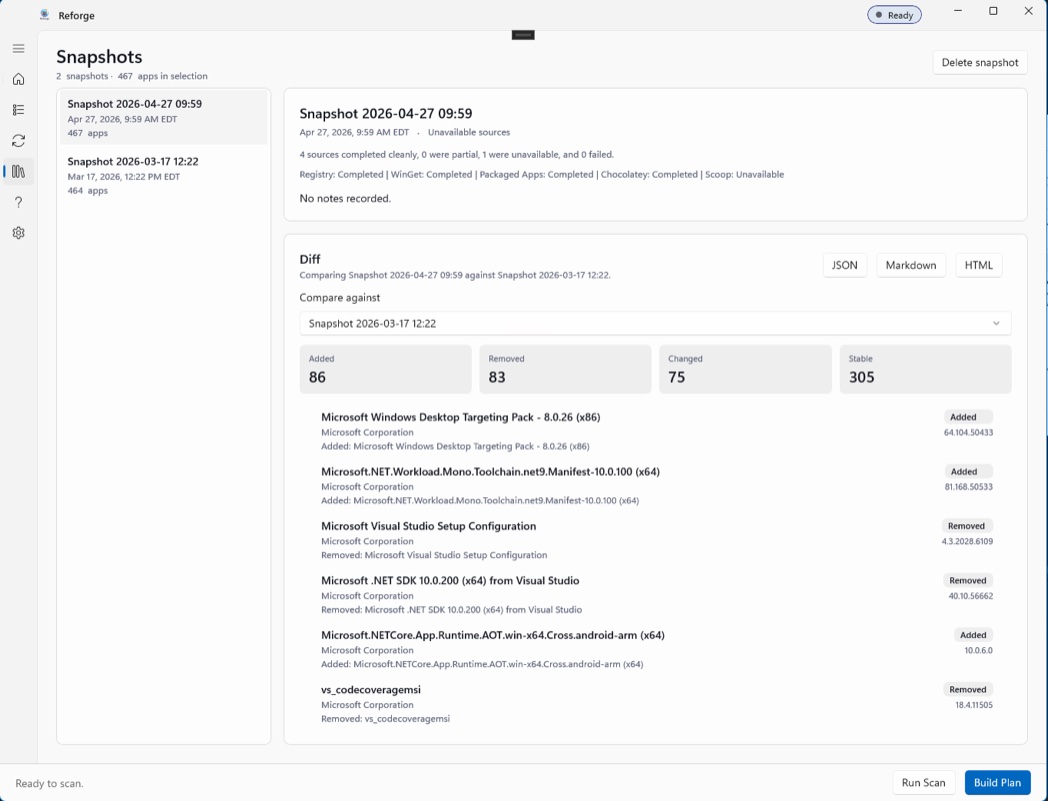Viewport: 1048px width, 801px height.
Task: Click version 40.10.56662 value
Action: click(970, 596)
